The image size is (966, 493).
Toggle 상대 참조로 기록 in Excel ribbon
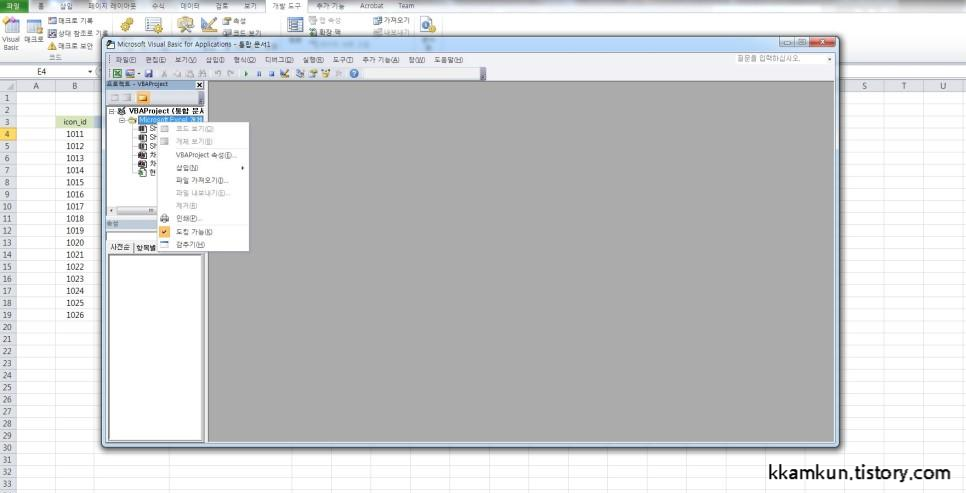(78, 33)
